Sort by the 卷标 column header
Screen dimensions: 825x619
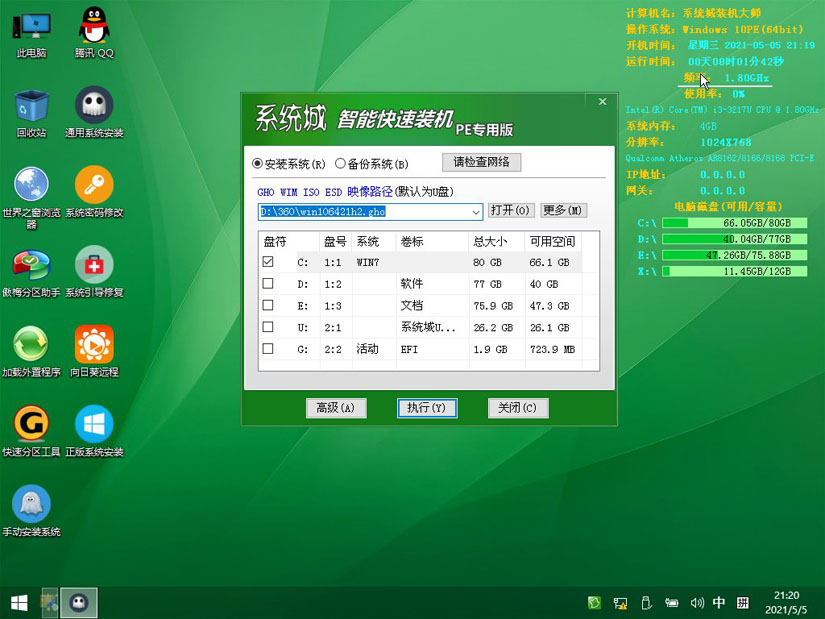[432, 242]
